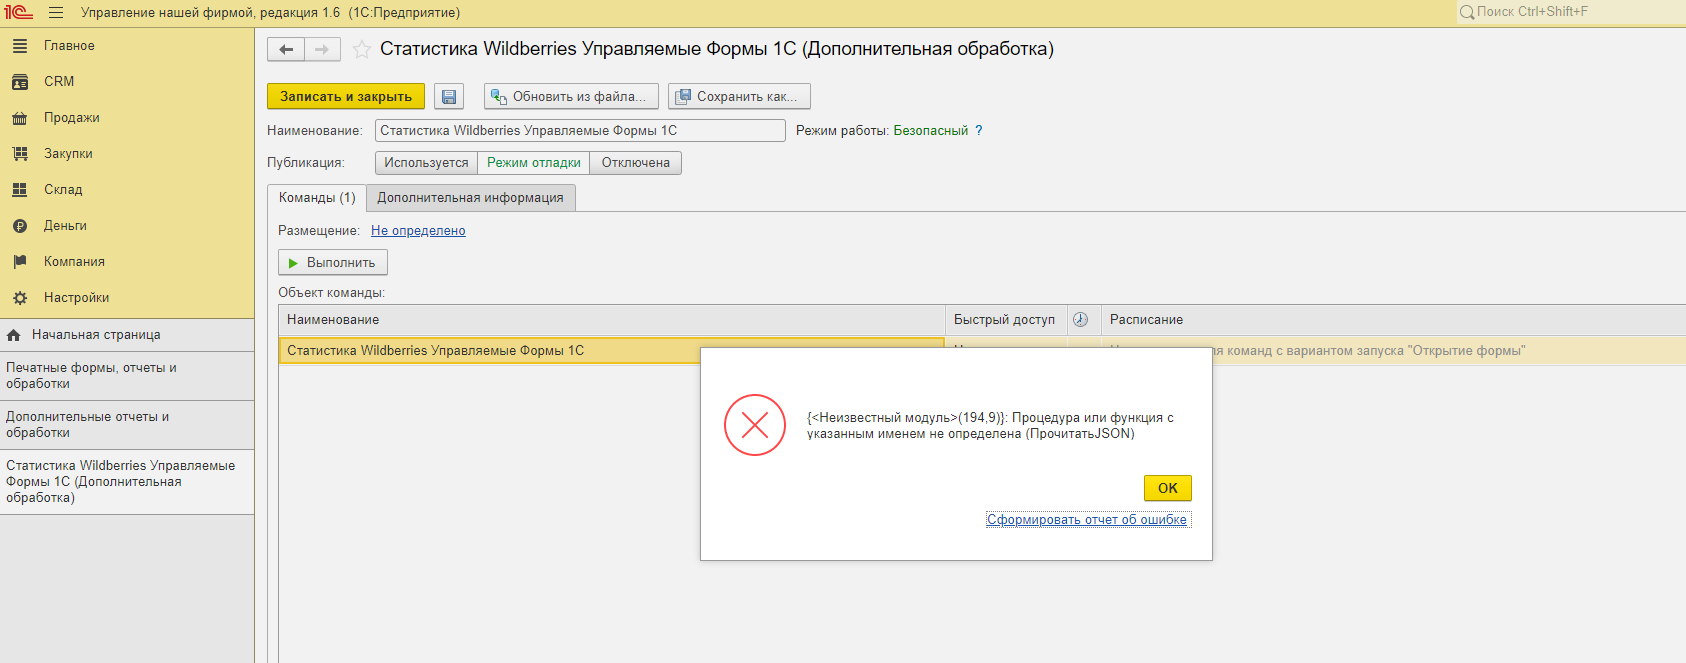Click the global search field

click(1570, 13)
